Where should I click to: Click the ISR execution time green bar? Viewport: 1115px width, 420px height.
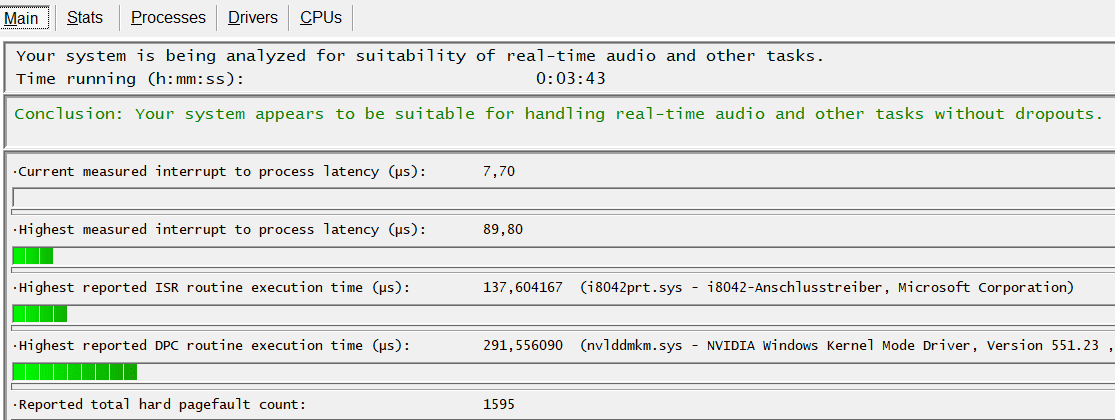click(x=39, y=314)
